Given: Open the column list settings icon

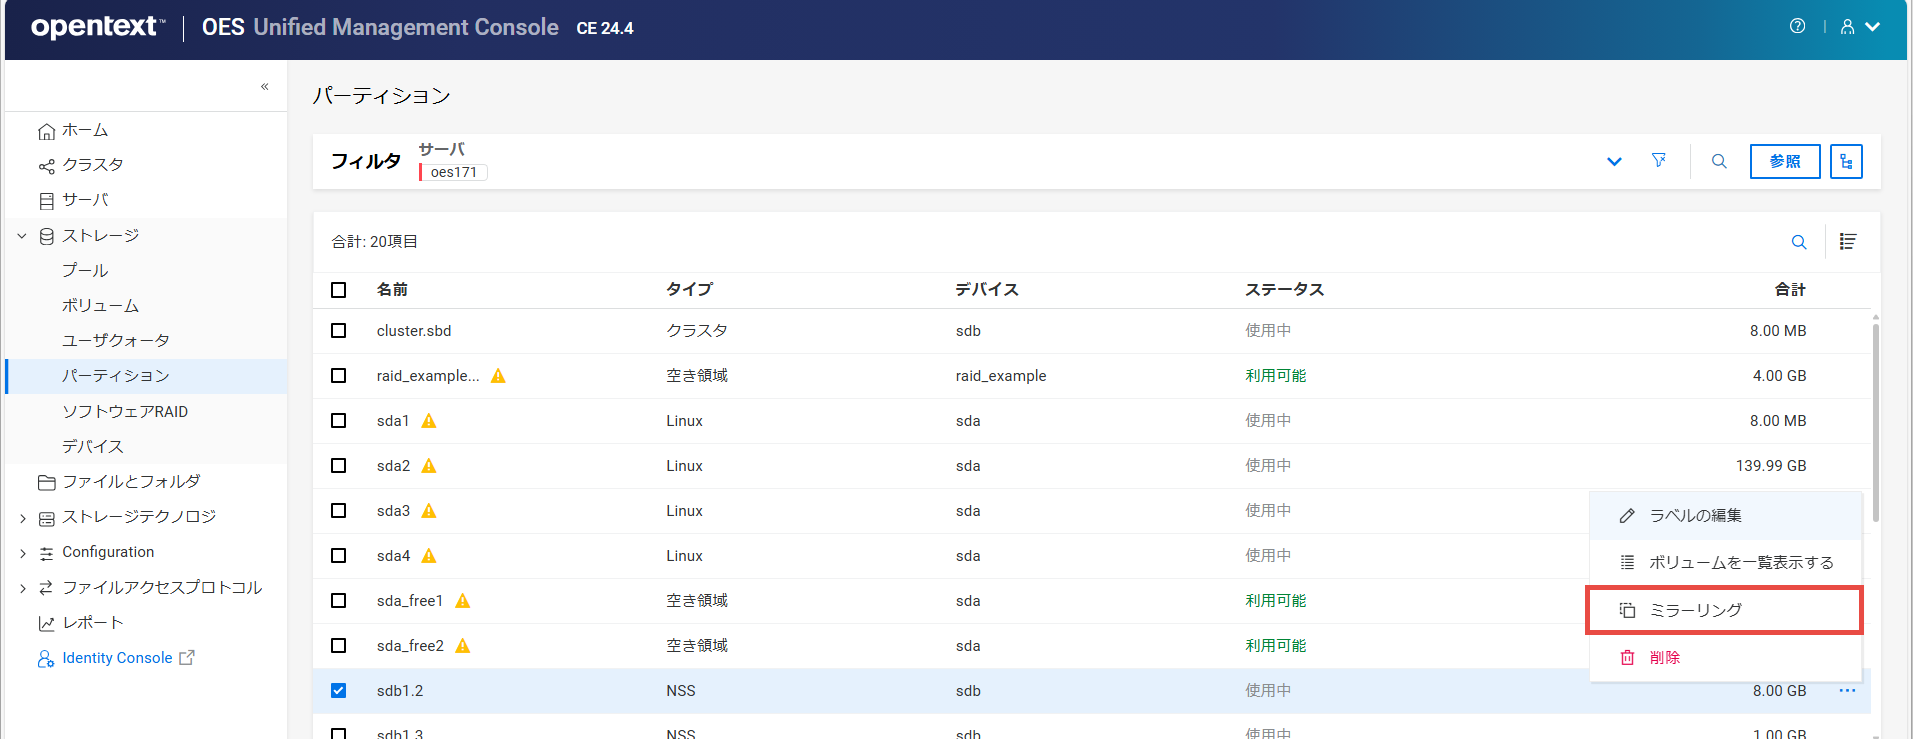Looking at the screenshot, I should tap(1848, 242).
